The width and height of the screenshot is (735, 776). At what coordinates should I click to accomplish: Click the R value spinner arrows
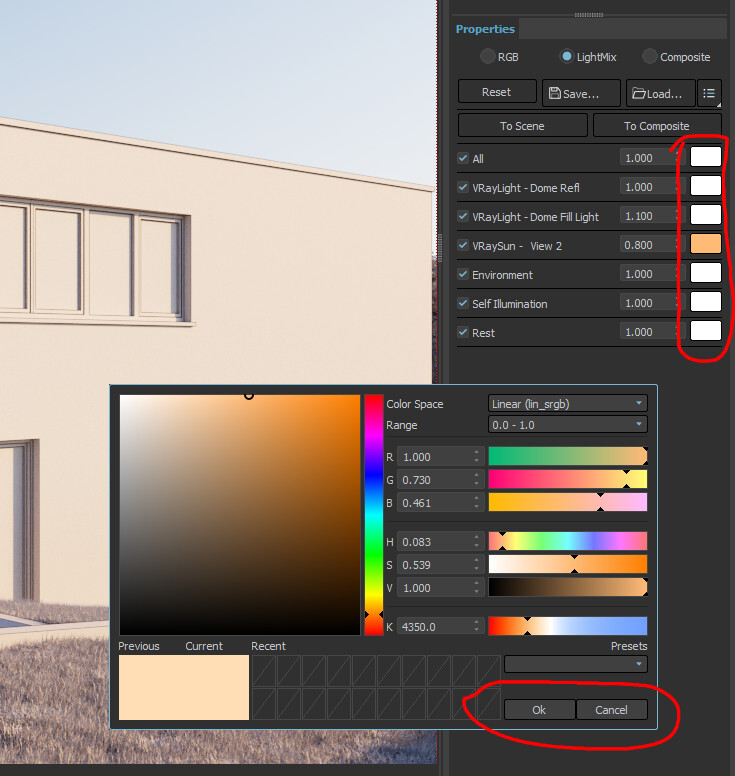(477, 457)
